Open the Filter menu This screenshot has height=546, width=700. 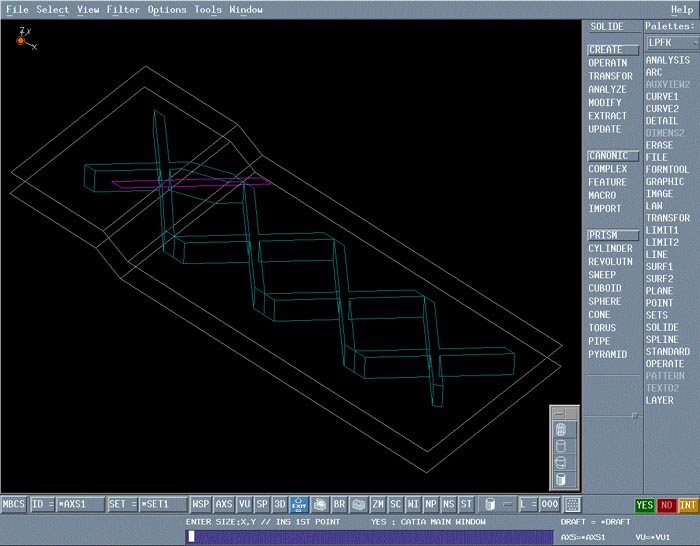(x=123, y=10)
